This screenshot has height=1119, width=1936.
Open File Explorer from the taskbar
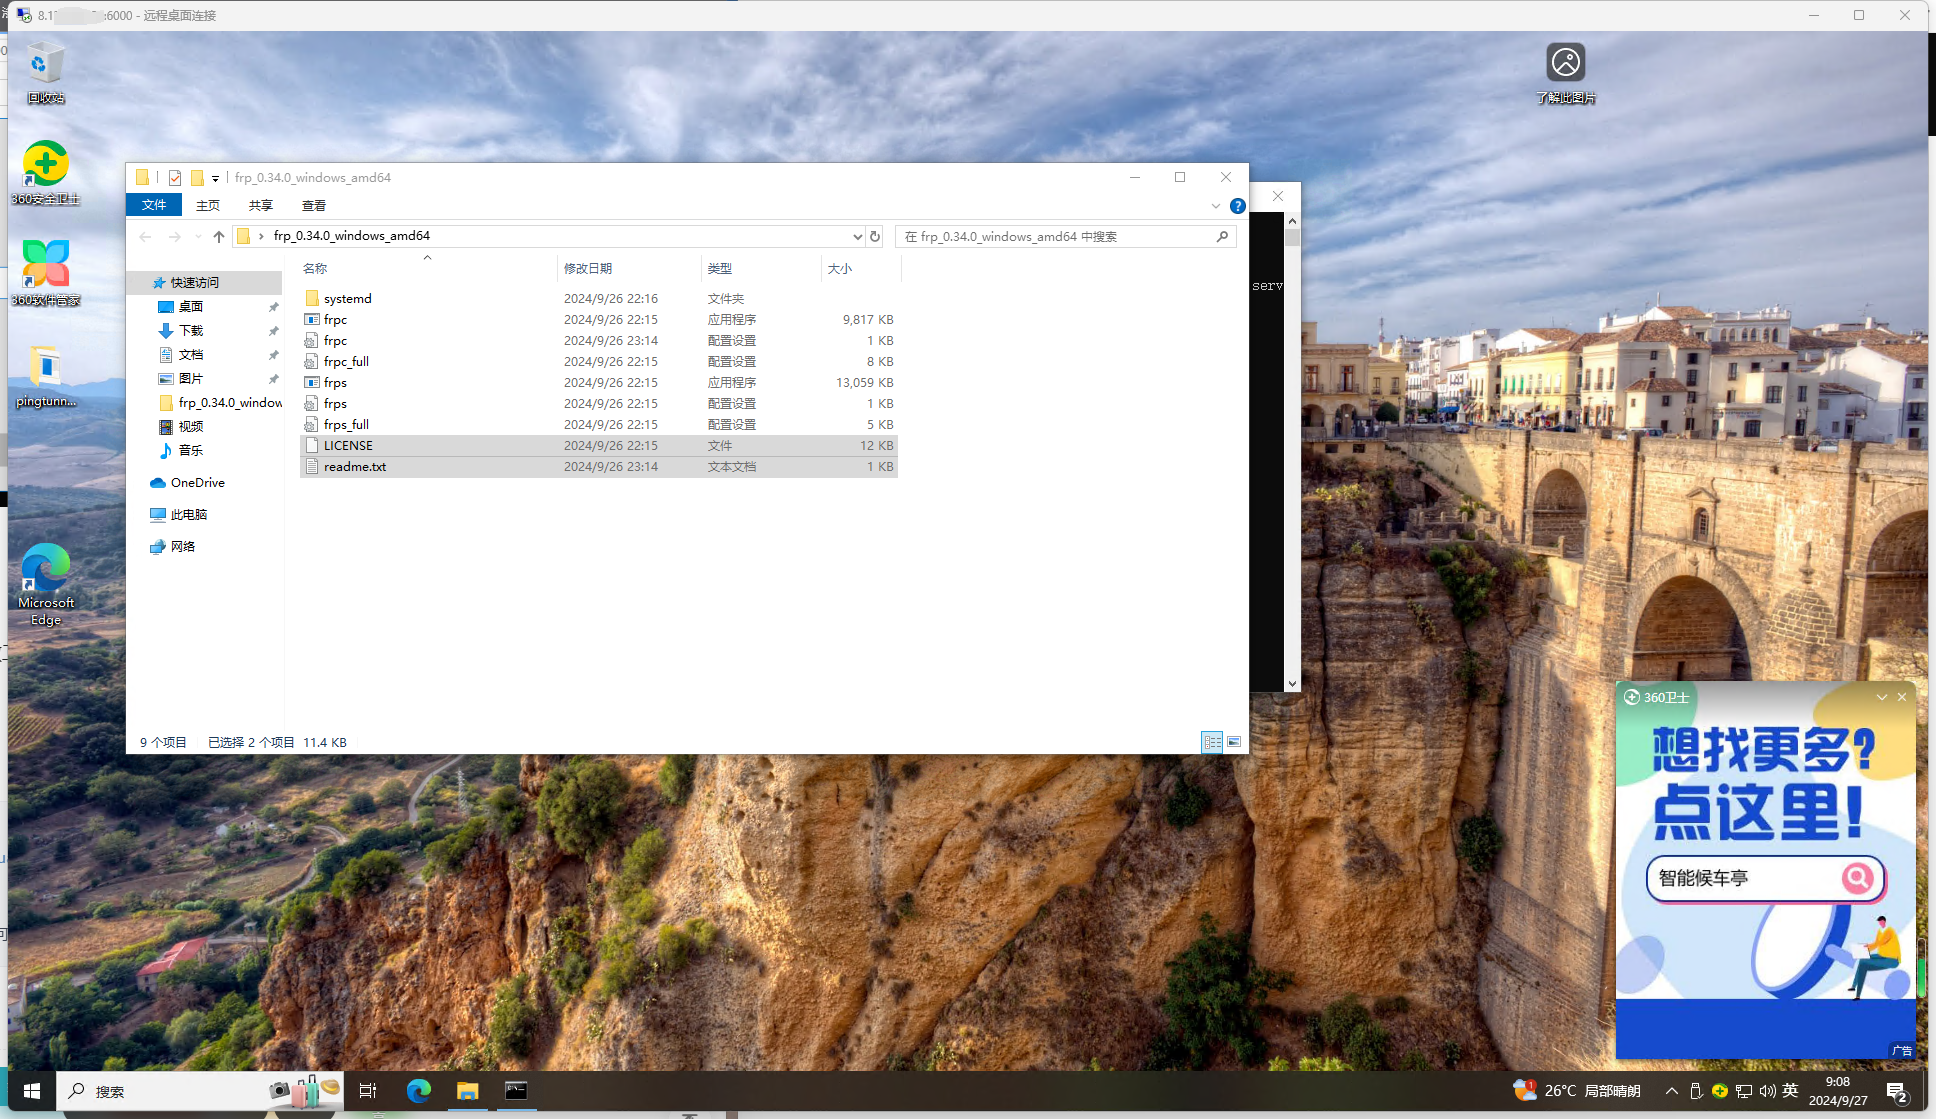467,1091
